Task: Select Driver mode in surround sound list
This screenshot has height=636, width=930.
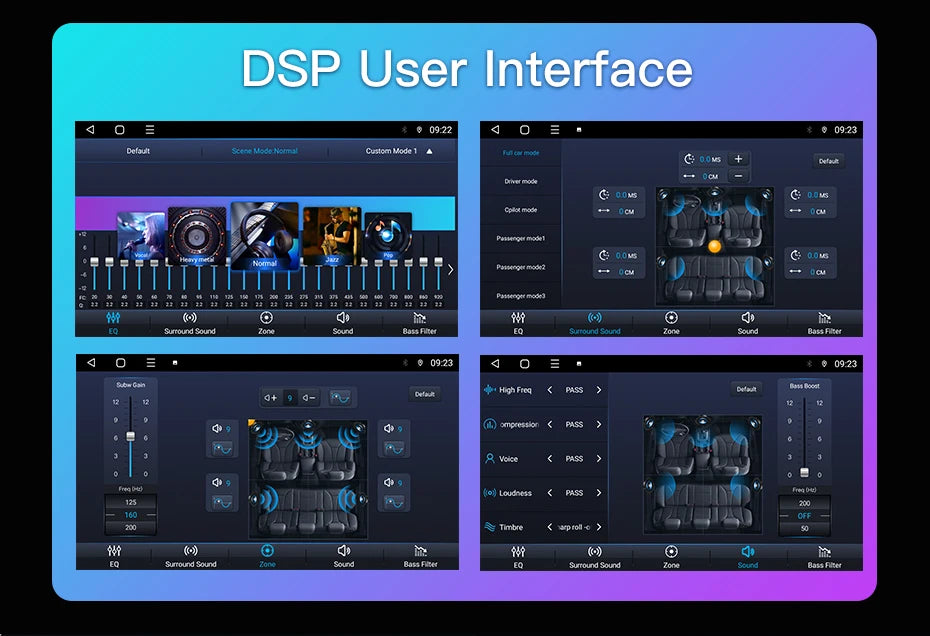Action: (x=520, y=182)
